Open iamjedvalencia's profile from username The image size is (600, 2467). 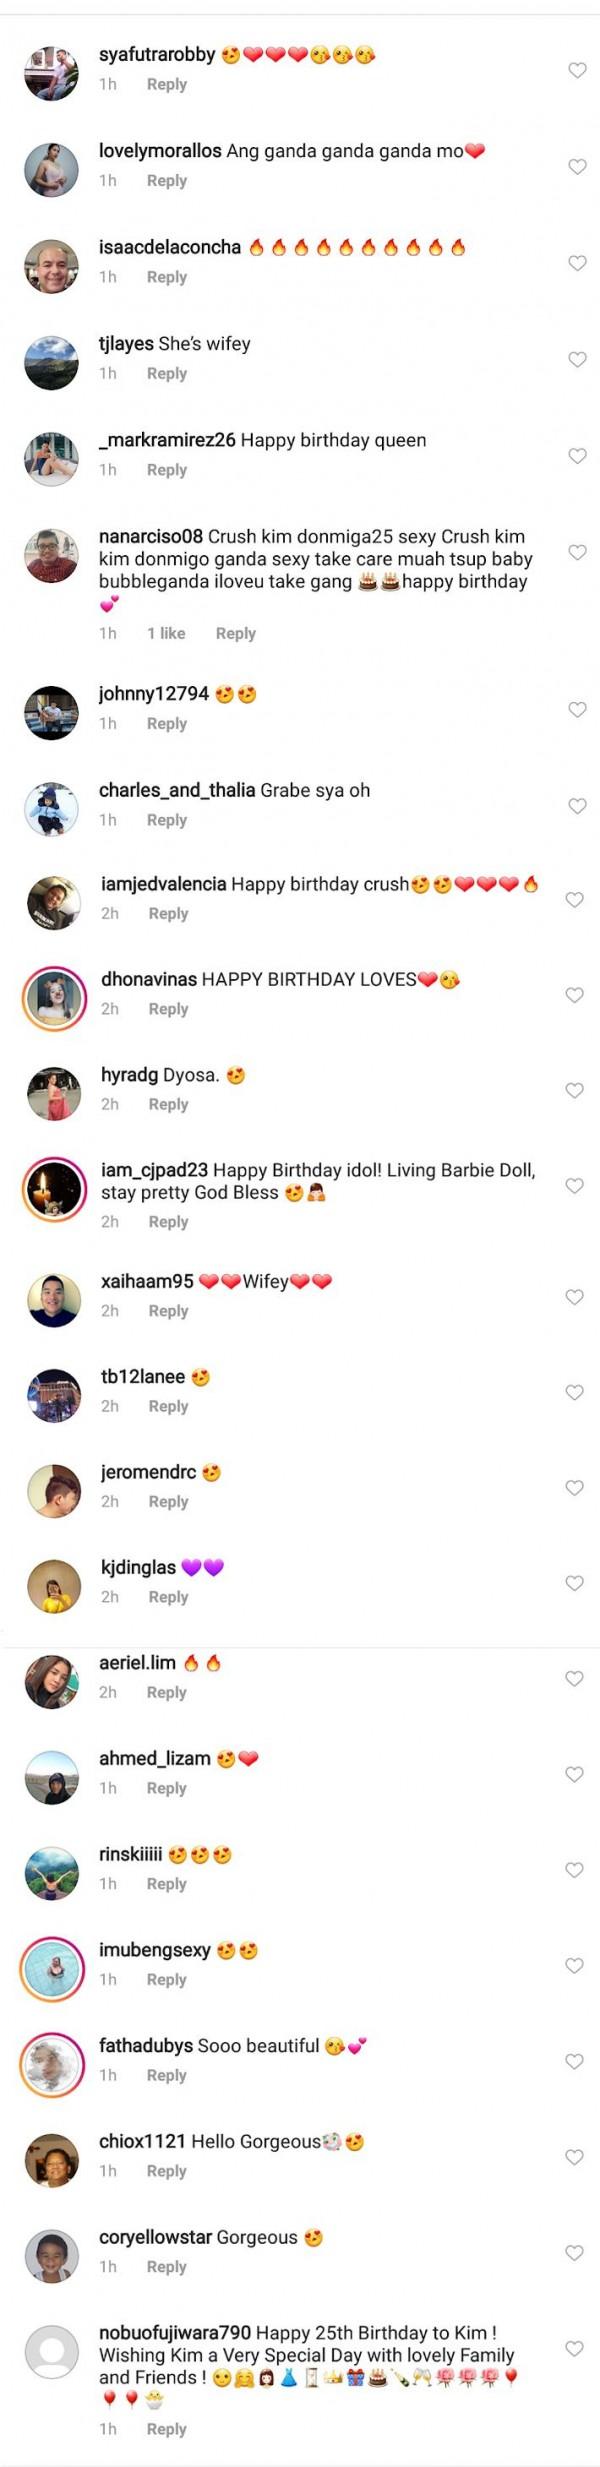click(163, 884)
